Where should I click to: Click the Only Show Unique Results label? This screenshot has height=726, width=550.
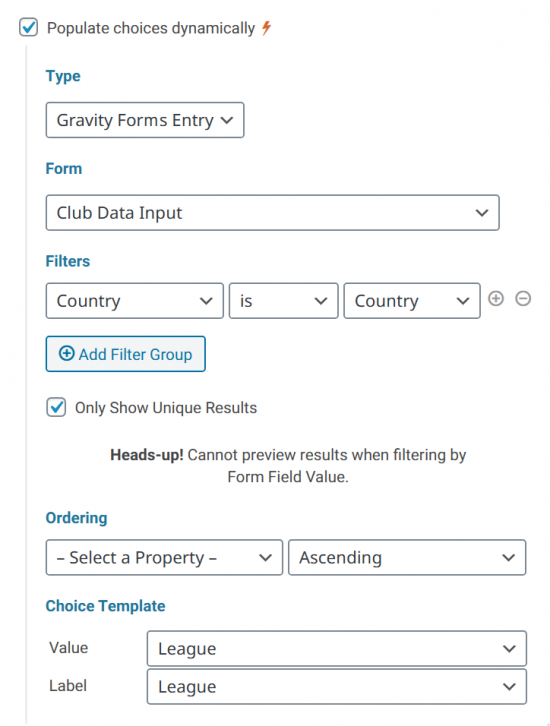pos(166,407)
